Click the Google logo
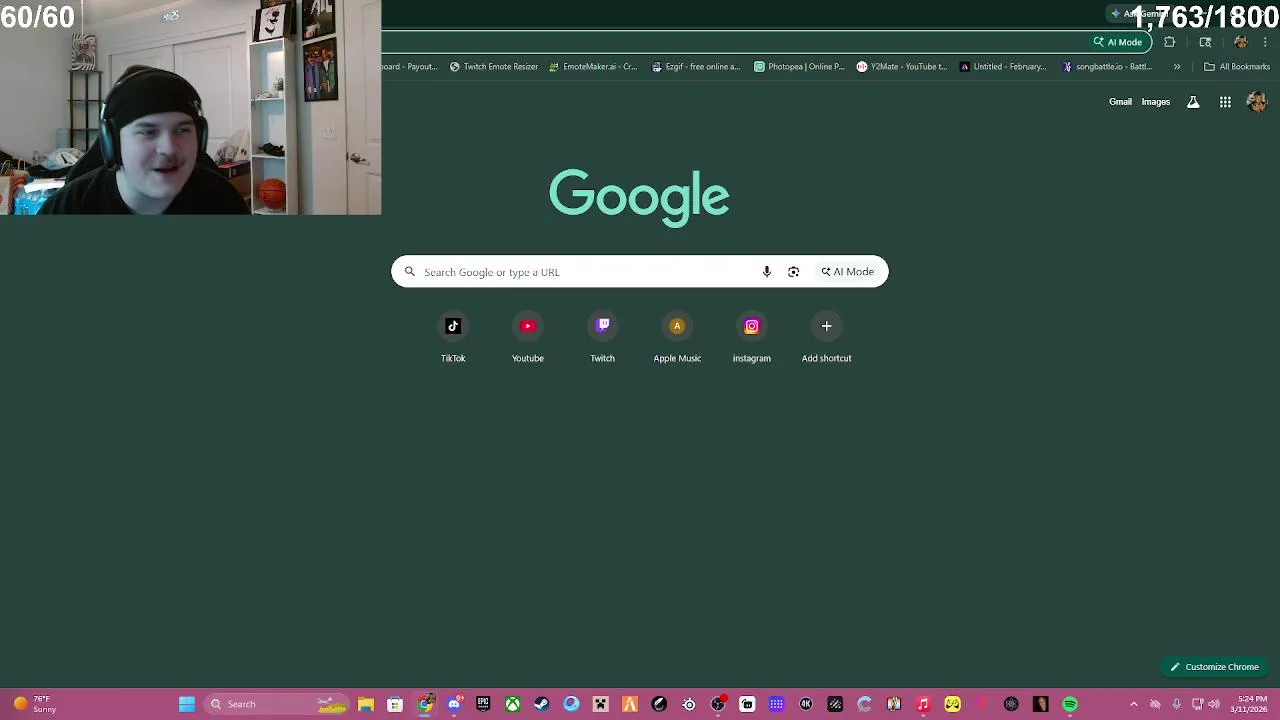Viewport: 1280px width, 720px height. (639, 197)
